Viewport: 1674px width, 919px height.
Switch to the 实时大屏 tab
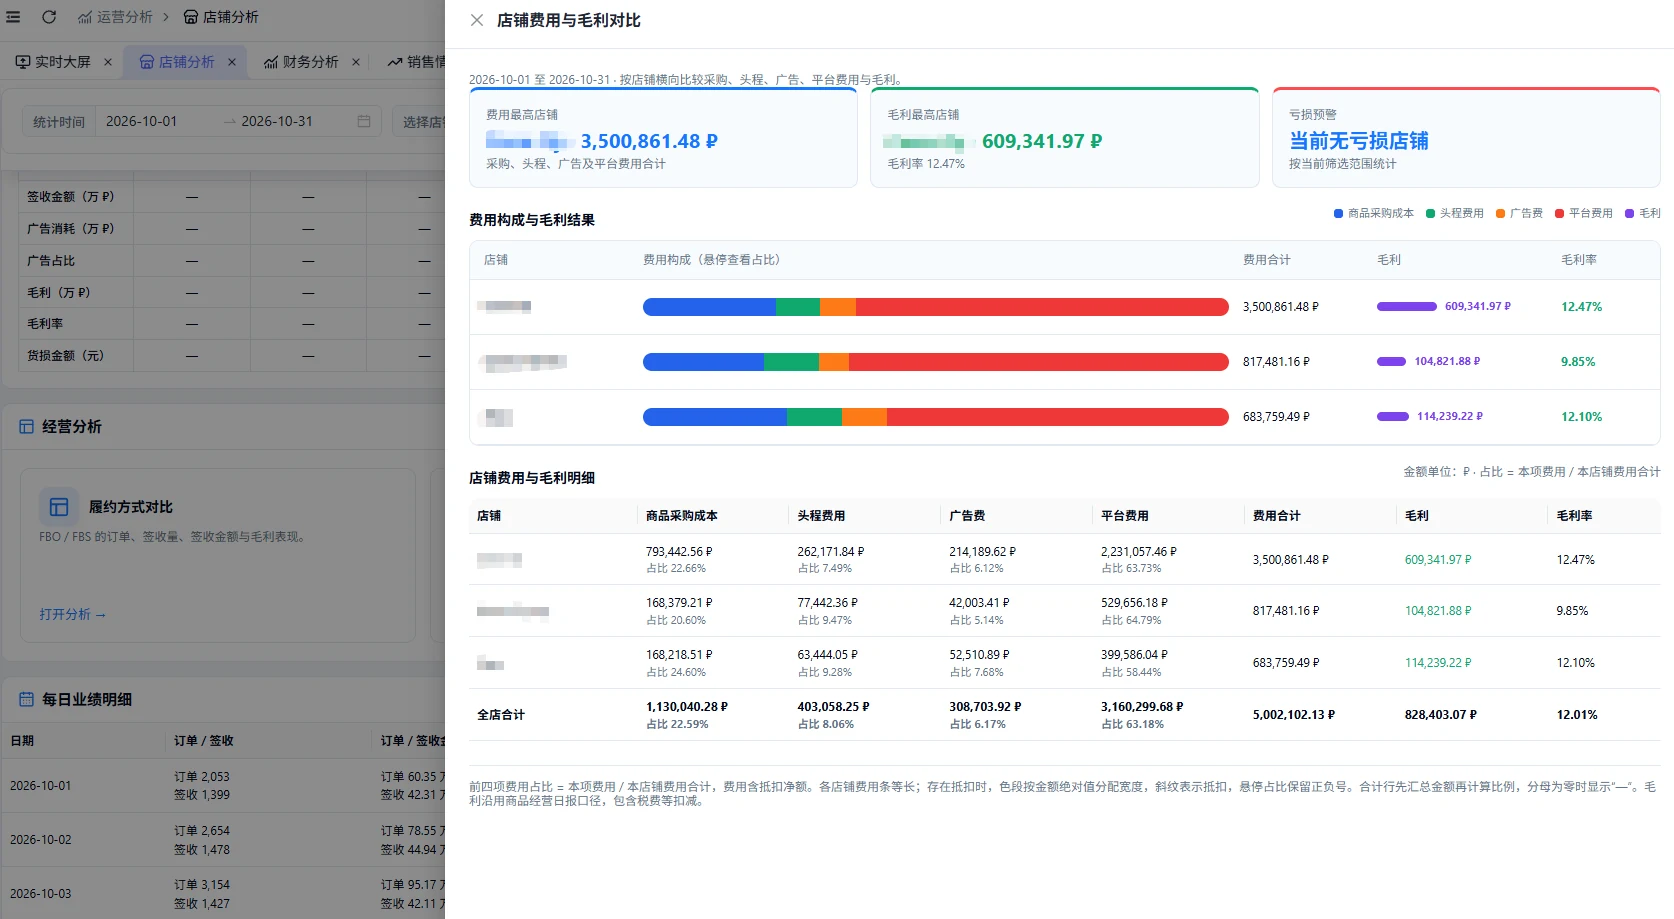[53, 62]
